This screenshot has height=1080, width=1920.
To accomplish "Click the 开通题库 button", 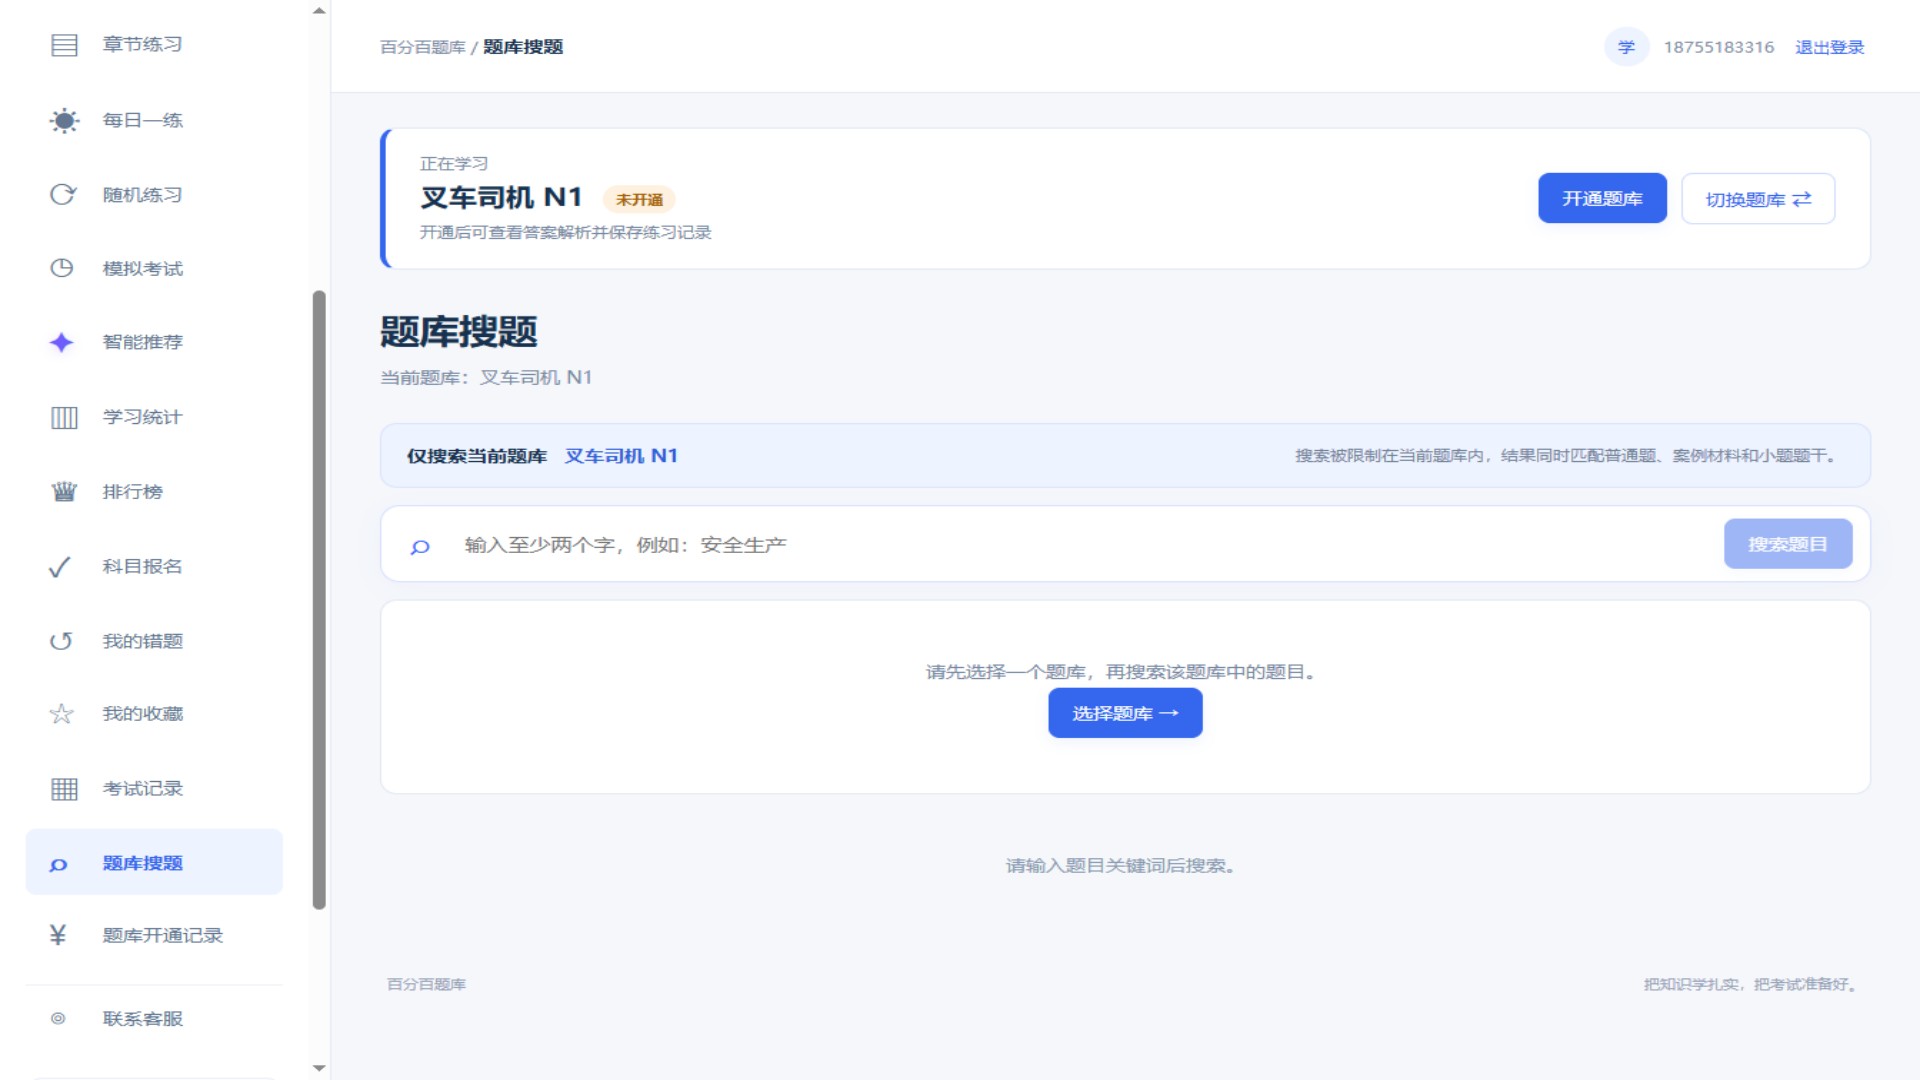I will pos(1602,198).
